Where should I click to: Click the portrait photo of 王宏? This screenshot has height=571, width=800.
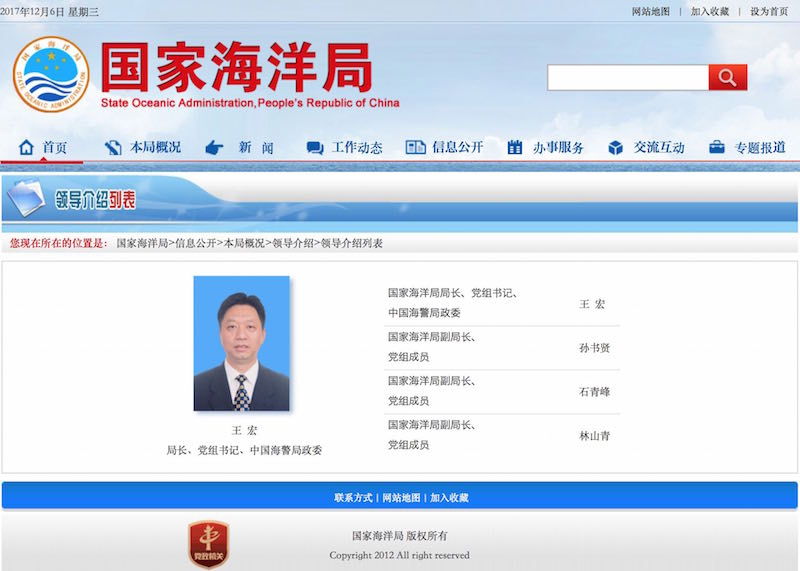tap(241, 343)
